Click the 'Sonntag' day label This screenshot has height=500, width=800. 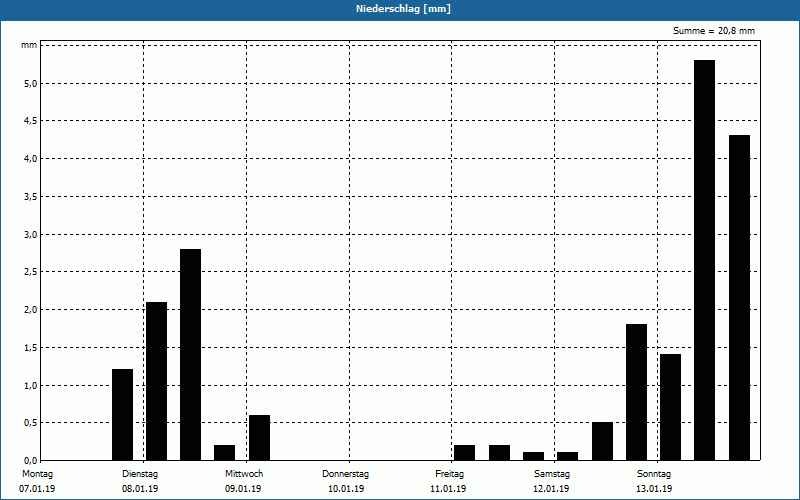pos(654,474)
